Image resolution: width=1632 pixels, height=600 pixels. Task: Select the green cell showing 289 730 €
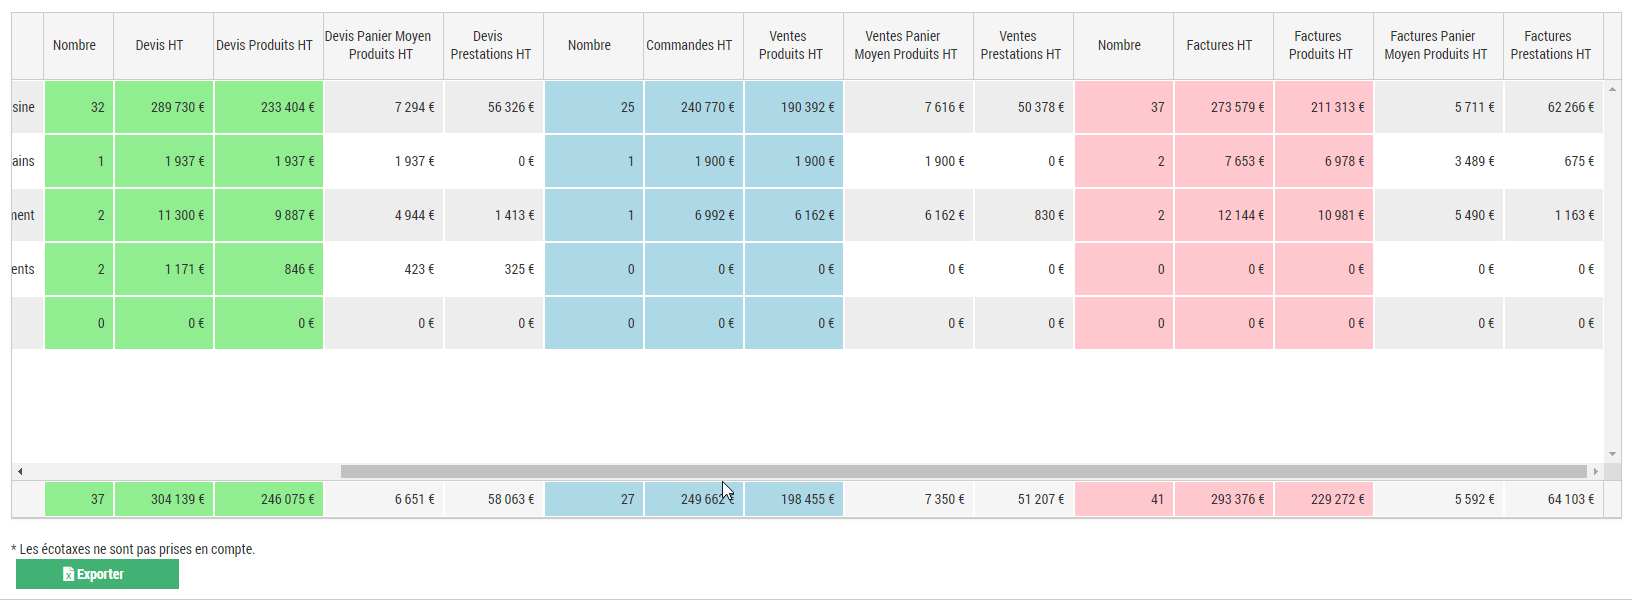click(164, 107)
